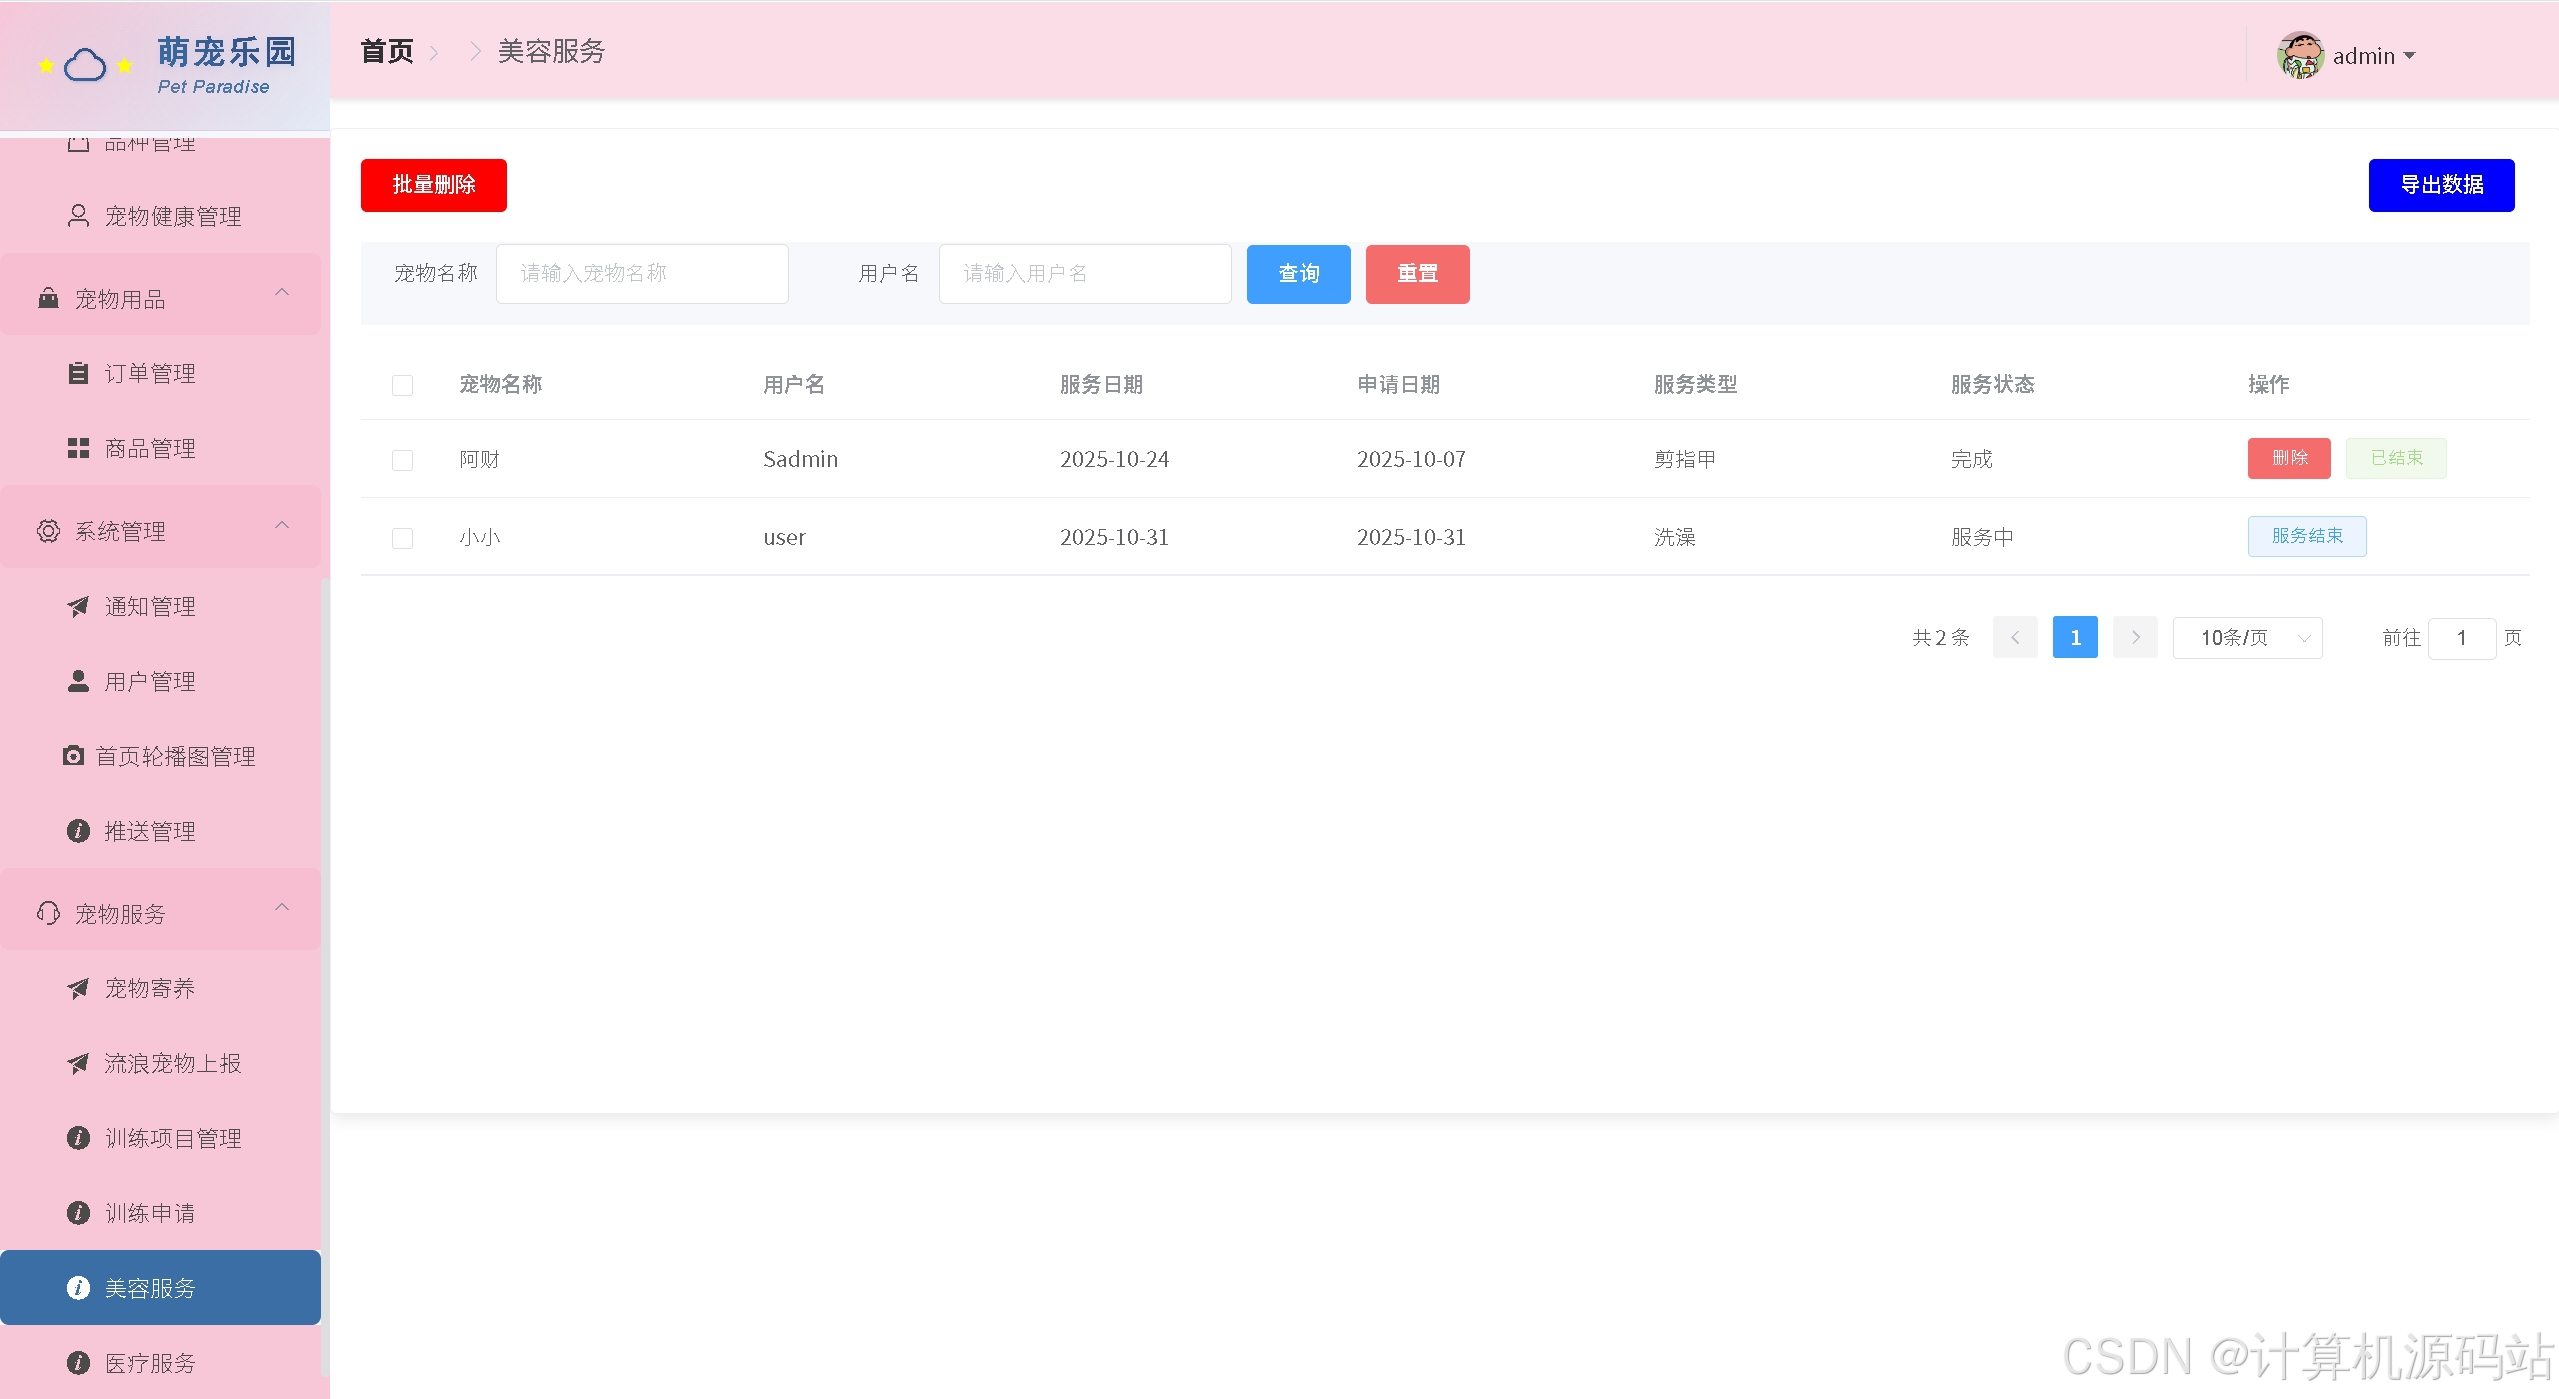Open 首页轮播图管理 menu item
Viewport: 2559px width, 1399px height.
[160, 756]
